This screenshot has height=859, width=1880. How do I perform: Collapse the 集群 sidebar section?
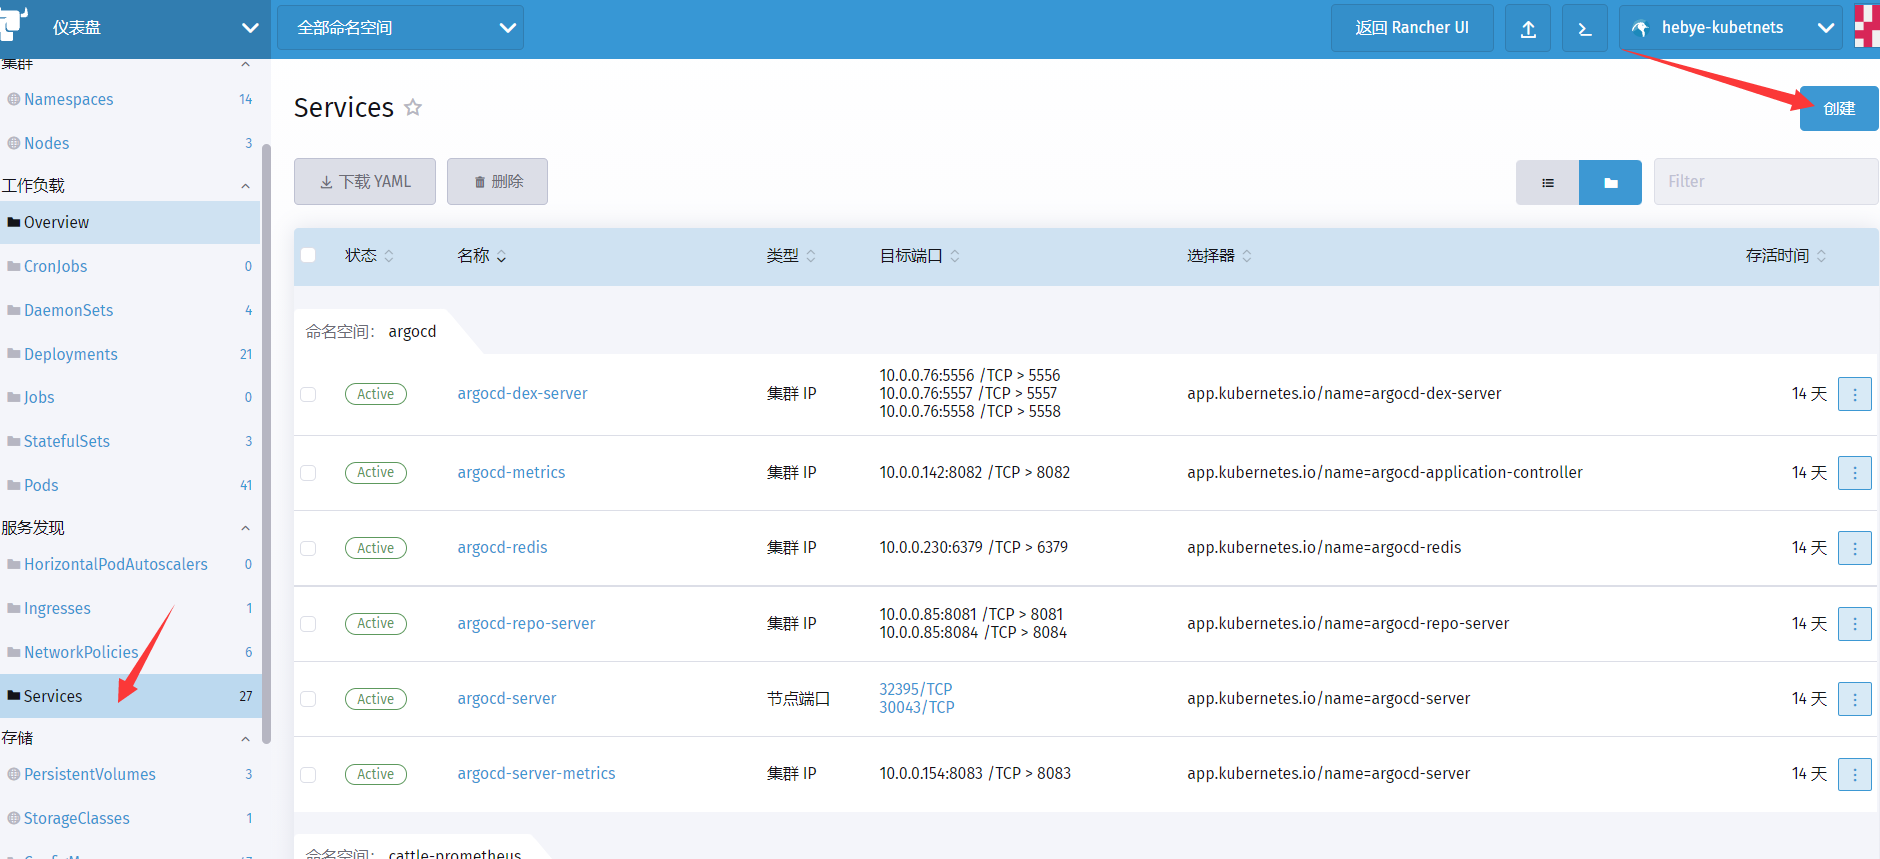pyautogui.click(x=245, y=65)
